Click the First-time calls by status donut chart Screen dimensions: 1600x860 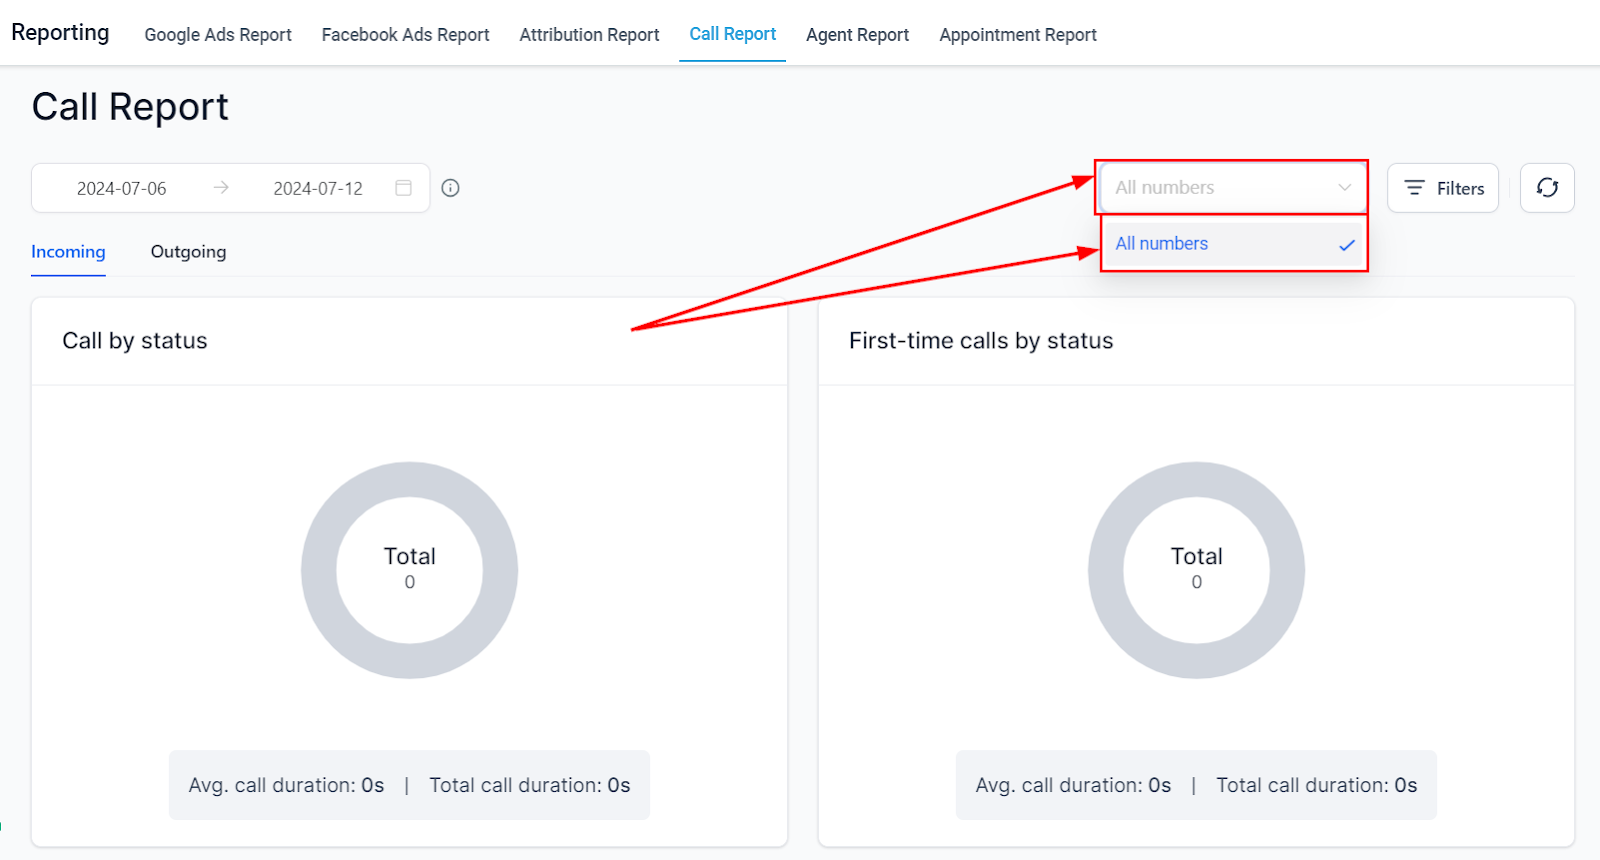click(x=1196, y=570)
